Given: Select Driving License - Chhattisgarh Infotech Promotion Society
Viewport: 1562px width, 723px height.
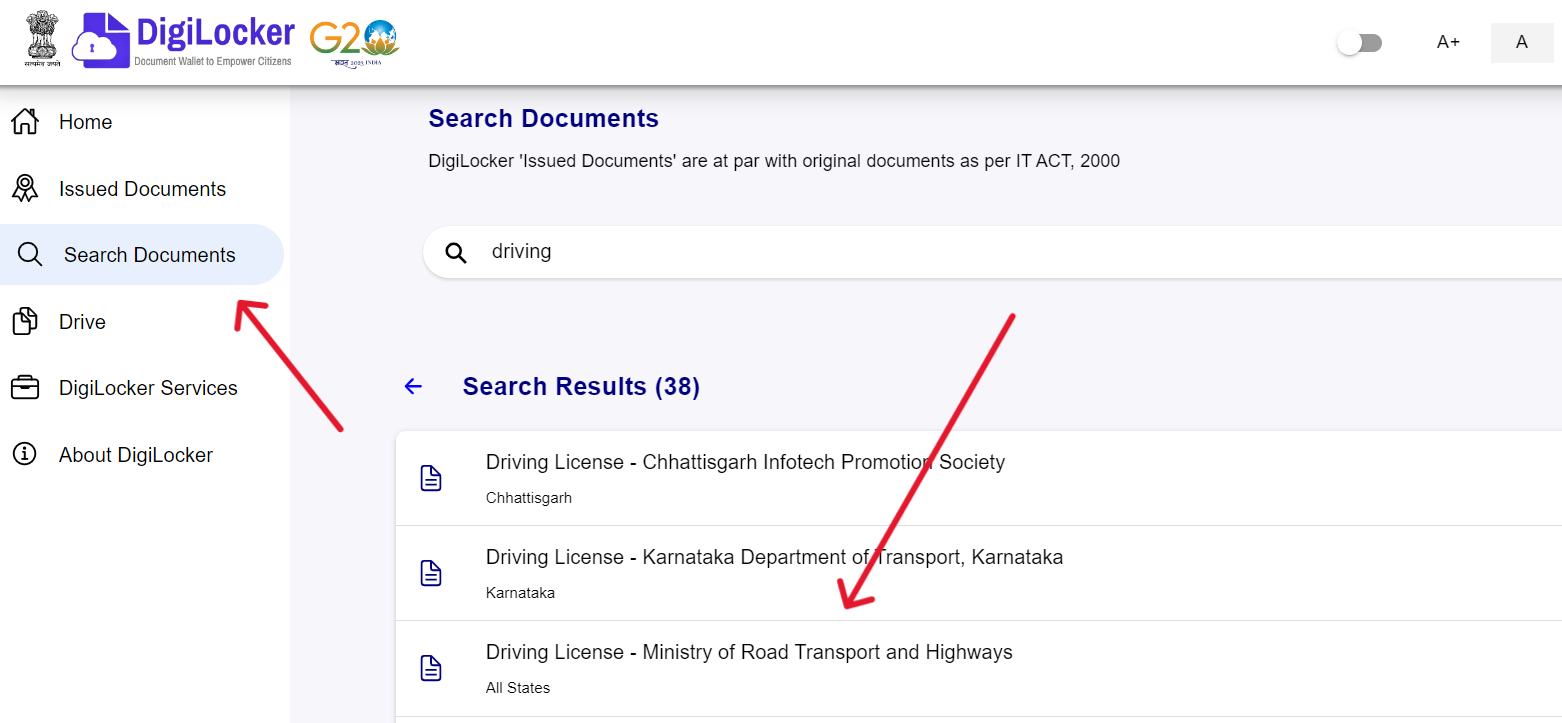Looking at the screenshot, I should coord(745,461).
